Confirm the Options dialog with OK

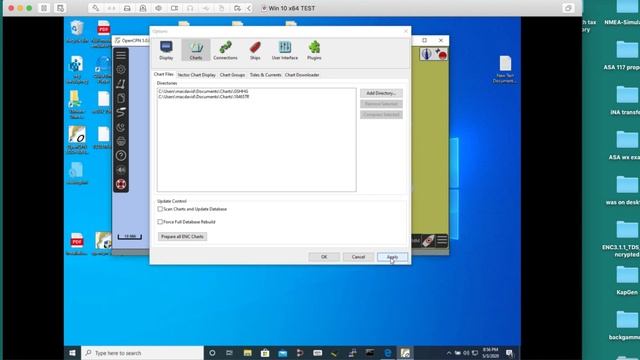(324, 257)
